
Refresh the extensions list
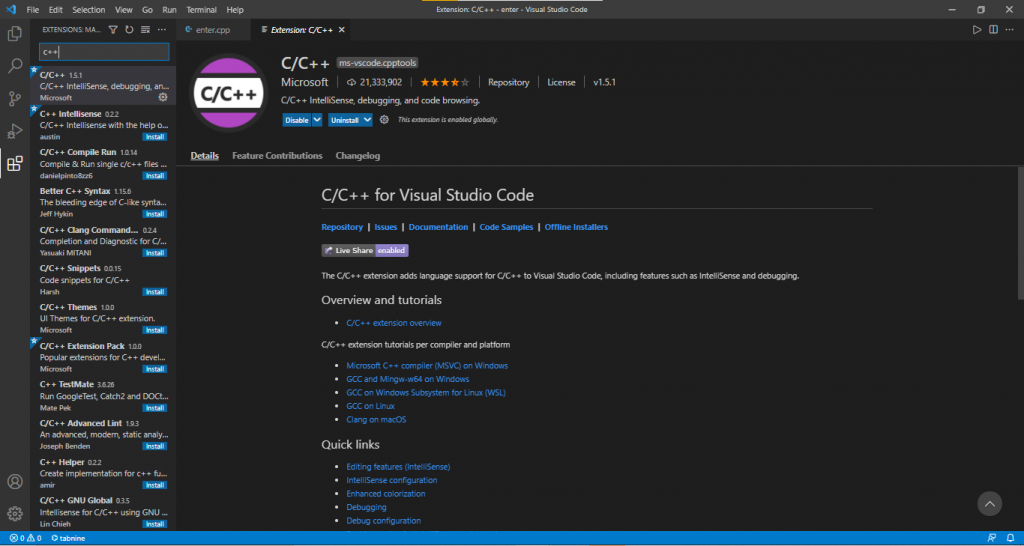[129, 29]
